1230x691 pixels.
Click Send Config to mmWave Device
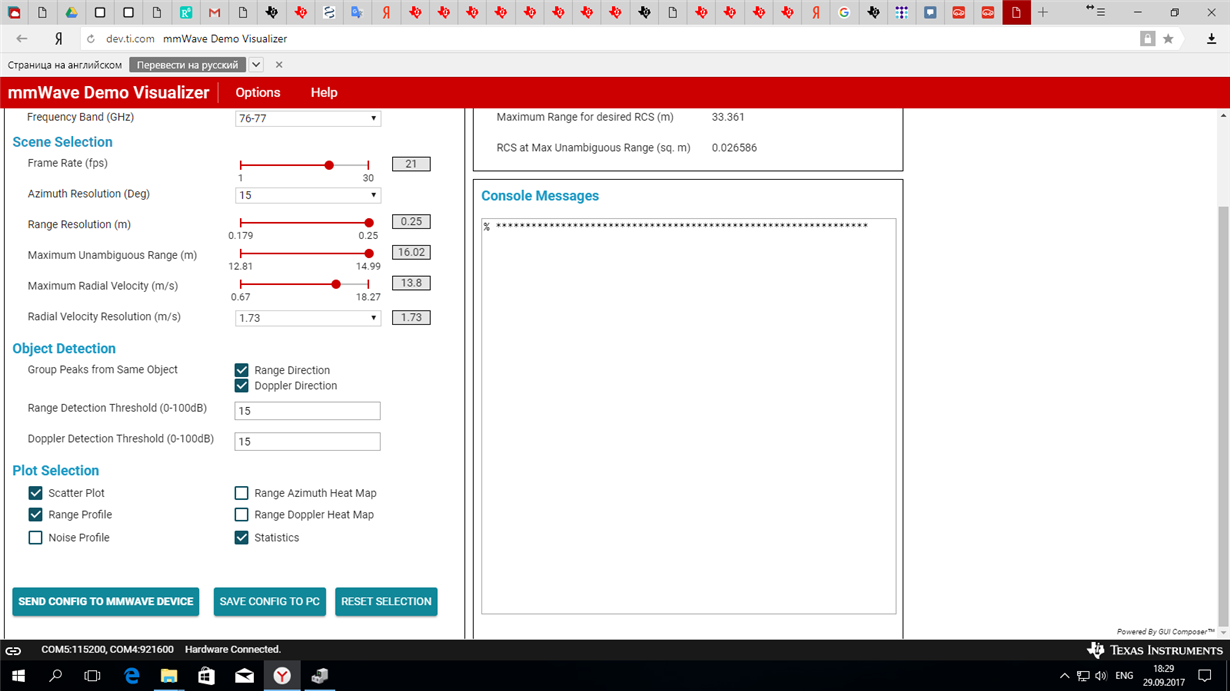click(x=106, y=601)
